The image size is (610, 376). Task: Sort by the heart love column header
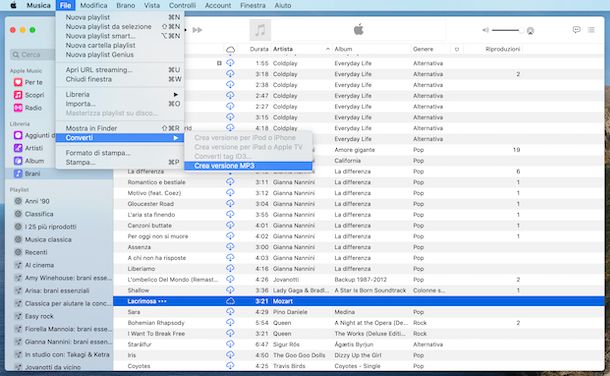[457, 49]
